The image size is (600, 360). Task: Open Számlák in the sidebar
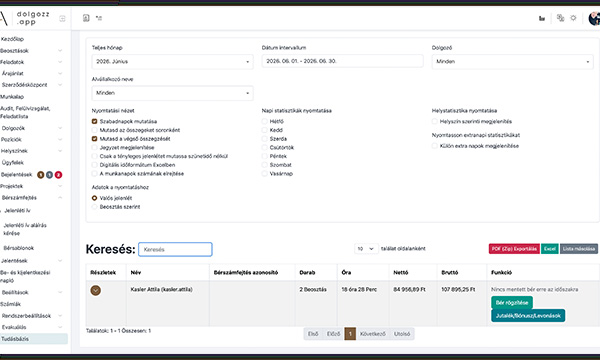pos(11,304)
